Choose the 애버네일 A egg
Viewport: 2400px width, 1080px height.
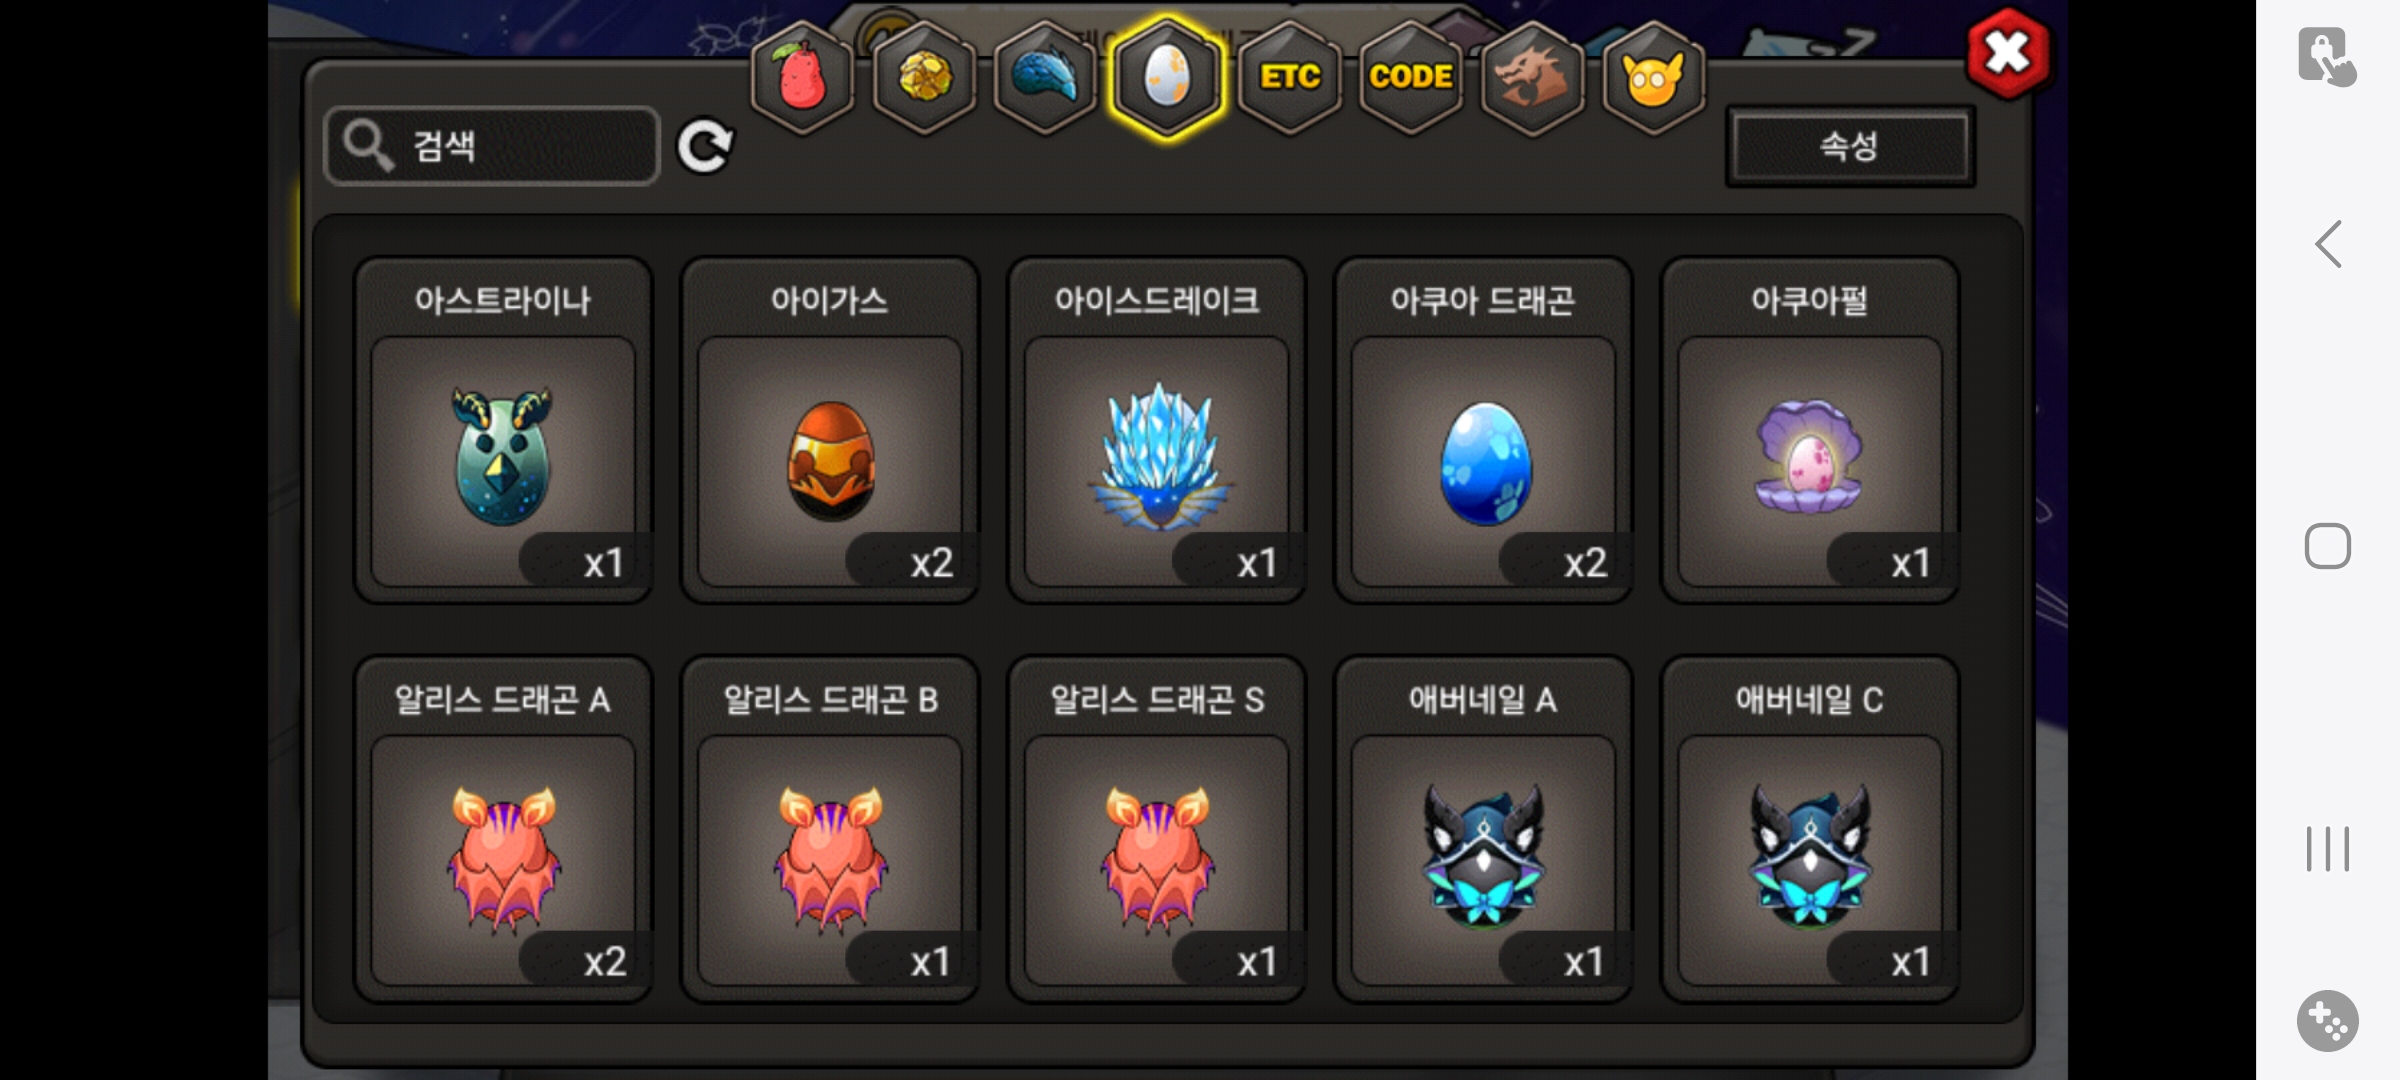[x=1484, y=829]
